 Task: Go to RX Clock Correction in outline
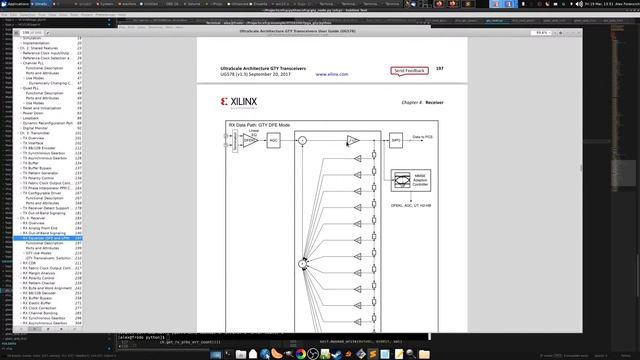pos(39,308)
